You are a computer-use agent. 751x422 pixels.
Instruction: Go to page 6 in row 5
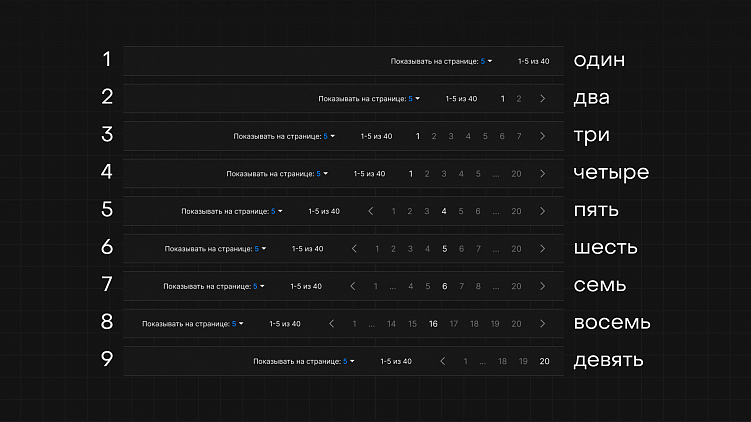point(478,211)
